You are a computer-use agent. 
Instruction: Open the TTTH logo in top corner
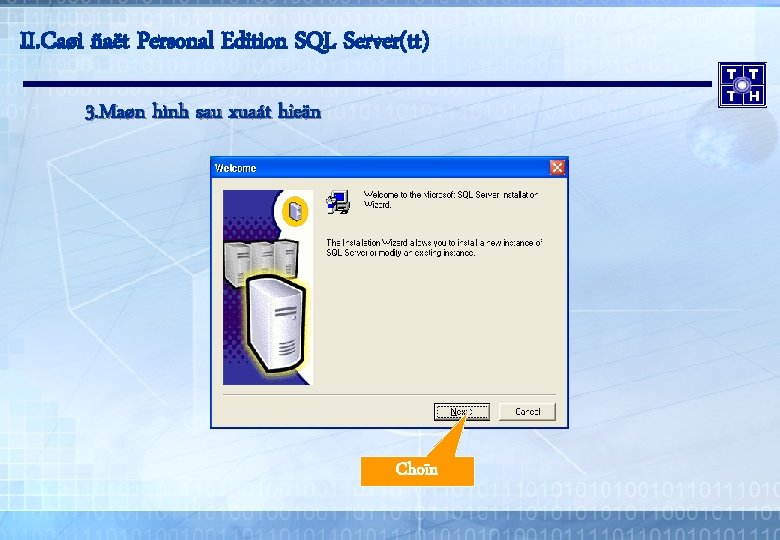pos(742,85)
